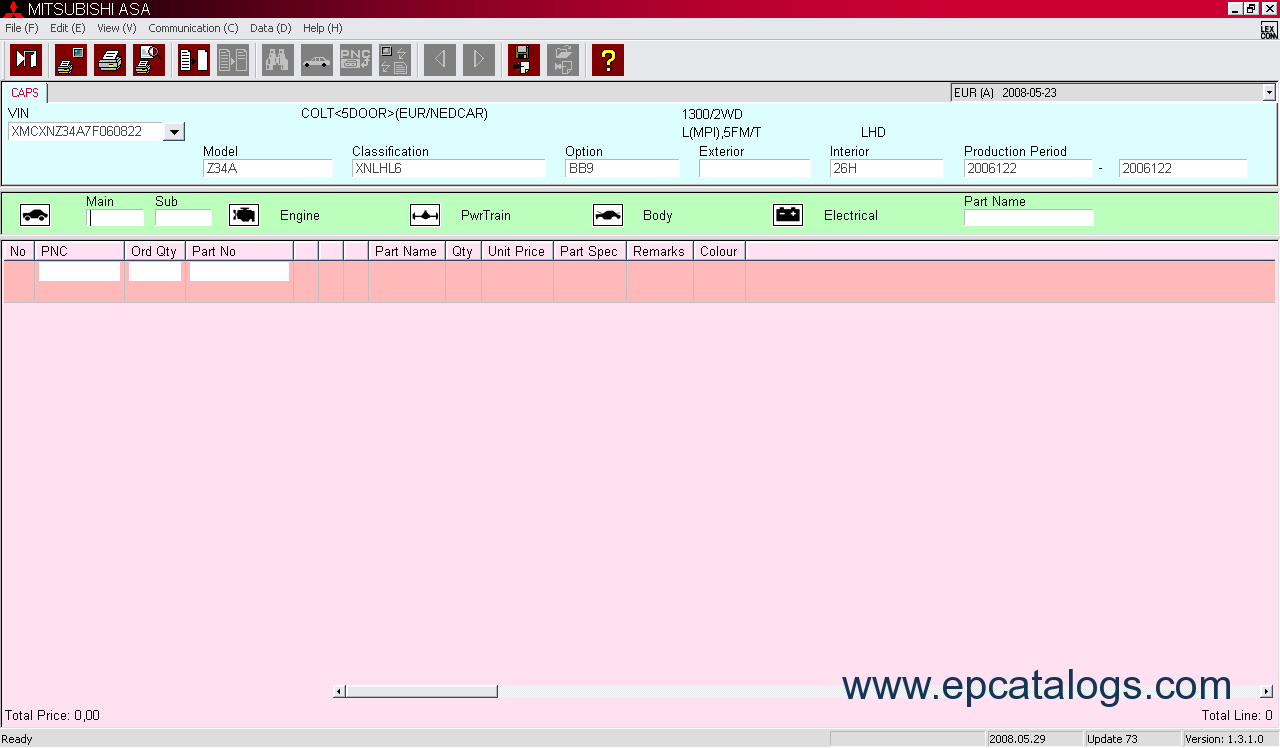1280x748 pixels.
Task: Click the binoculars search icon
Action: point(278,60)
